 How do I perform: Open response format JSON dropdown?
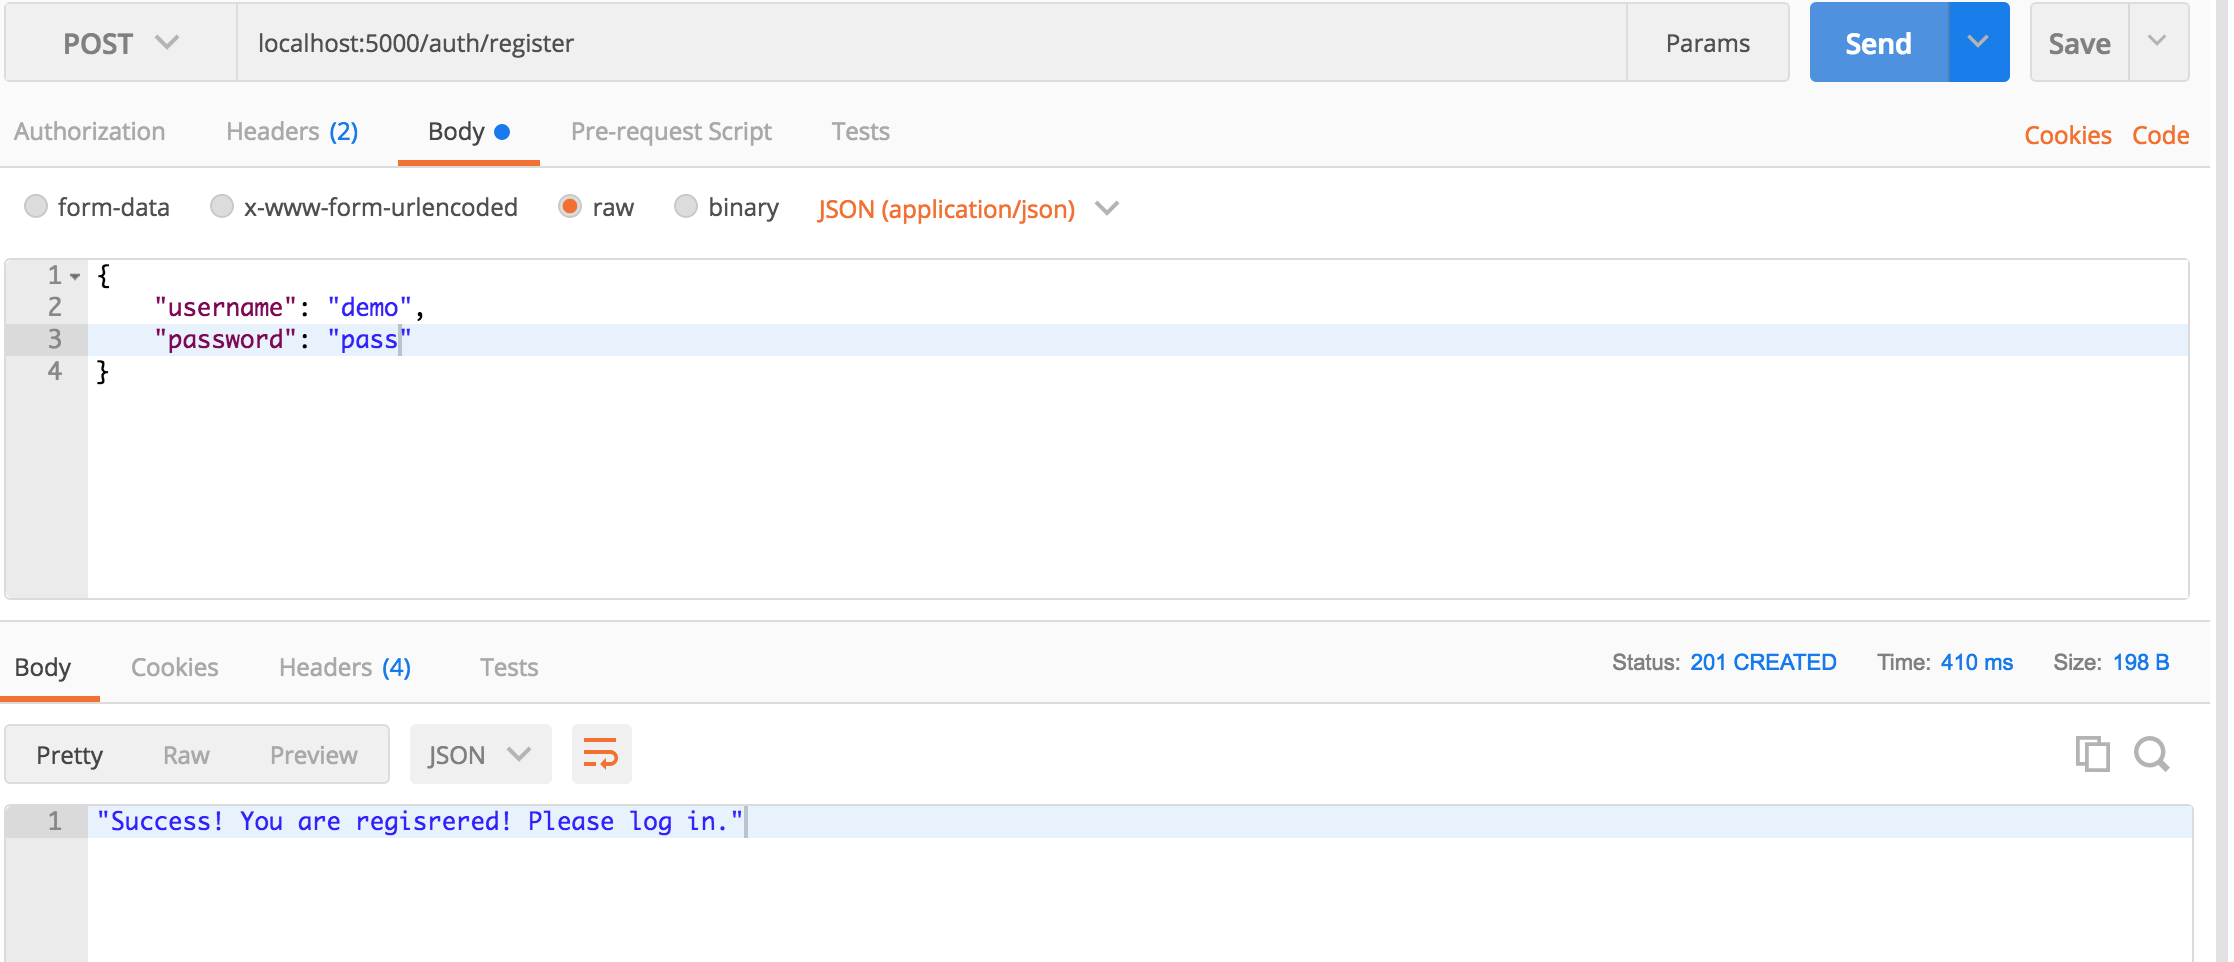click(x=480, y=754)
